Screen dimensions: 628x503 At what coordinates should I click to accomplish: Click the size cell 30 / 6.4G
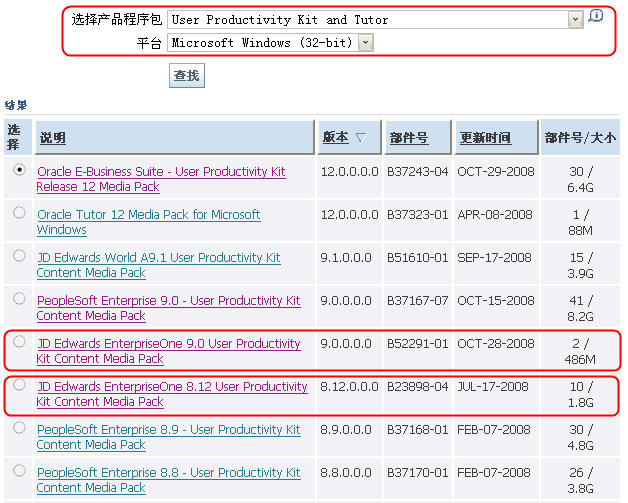point(580,179)
